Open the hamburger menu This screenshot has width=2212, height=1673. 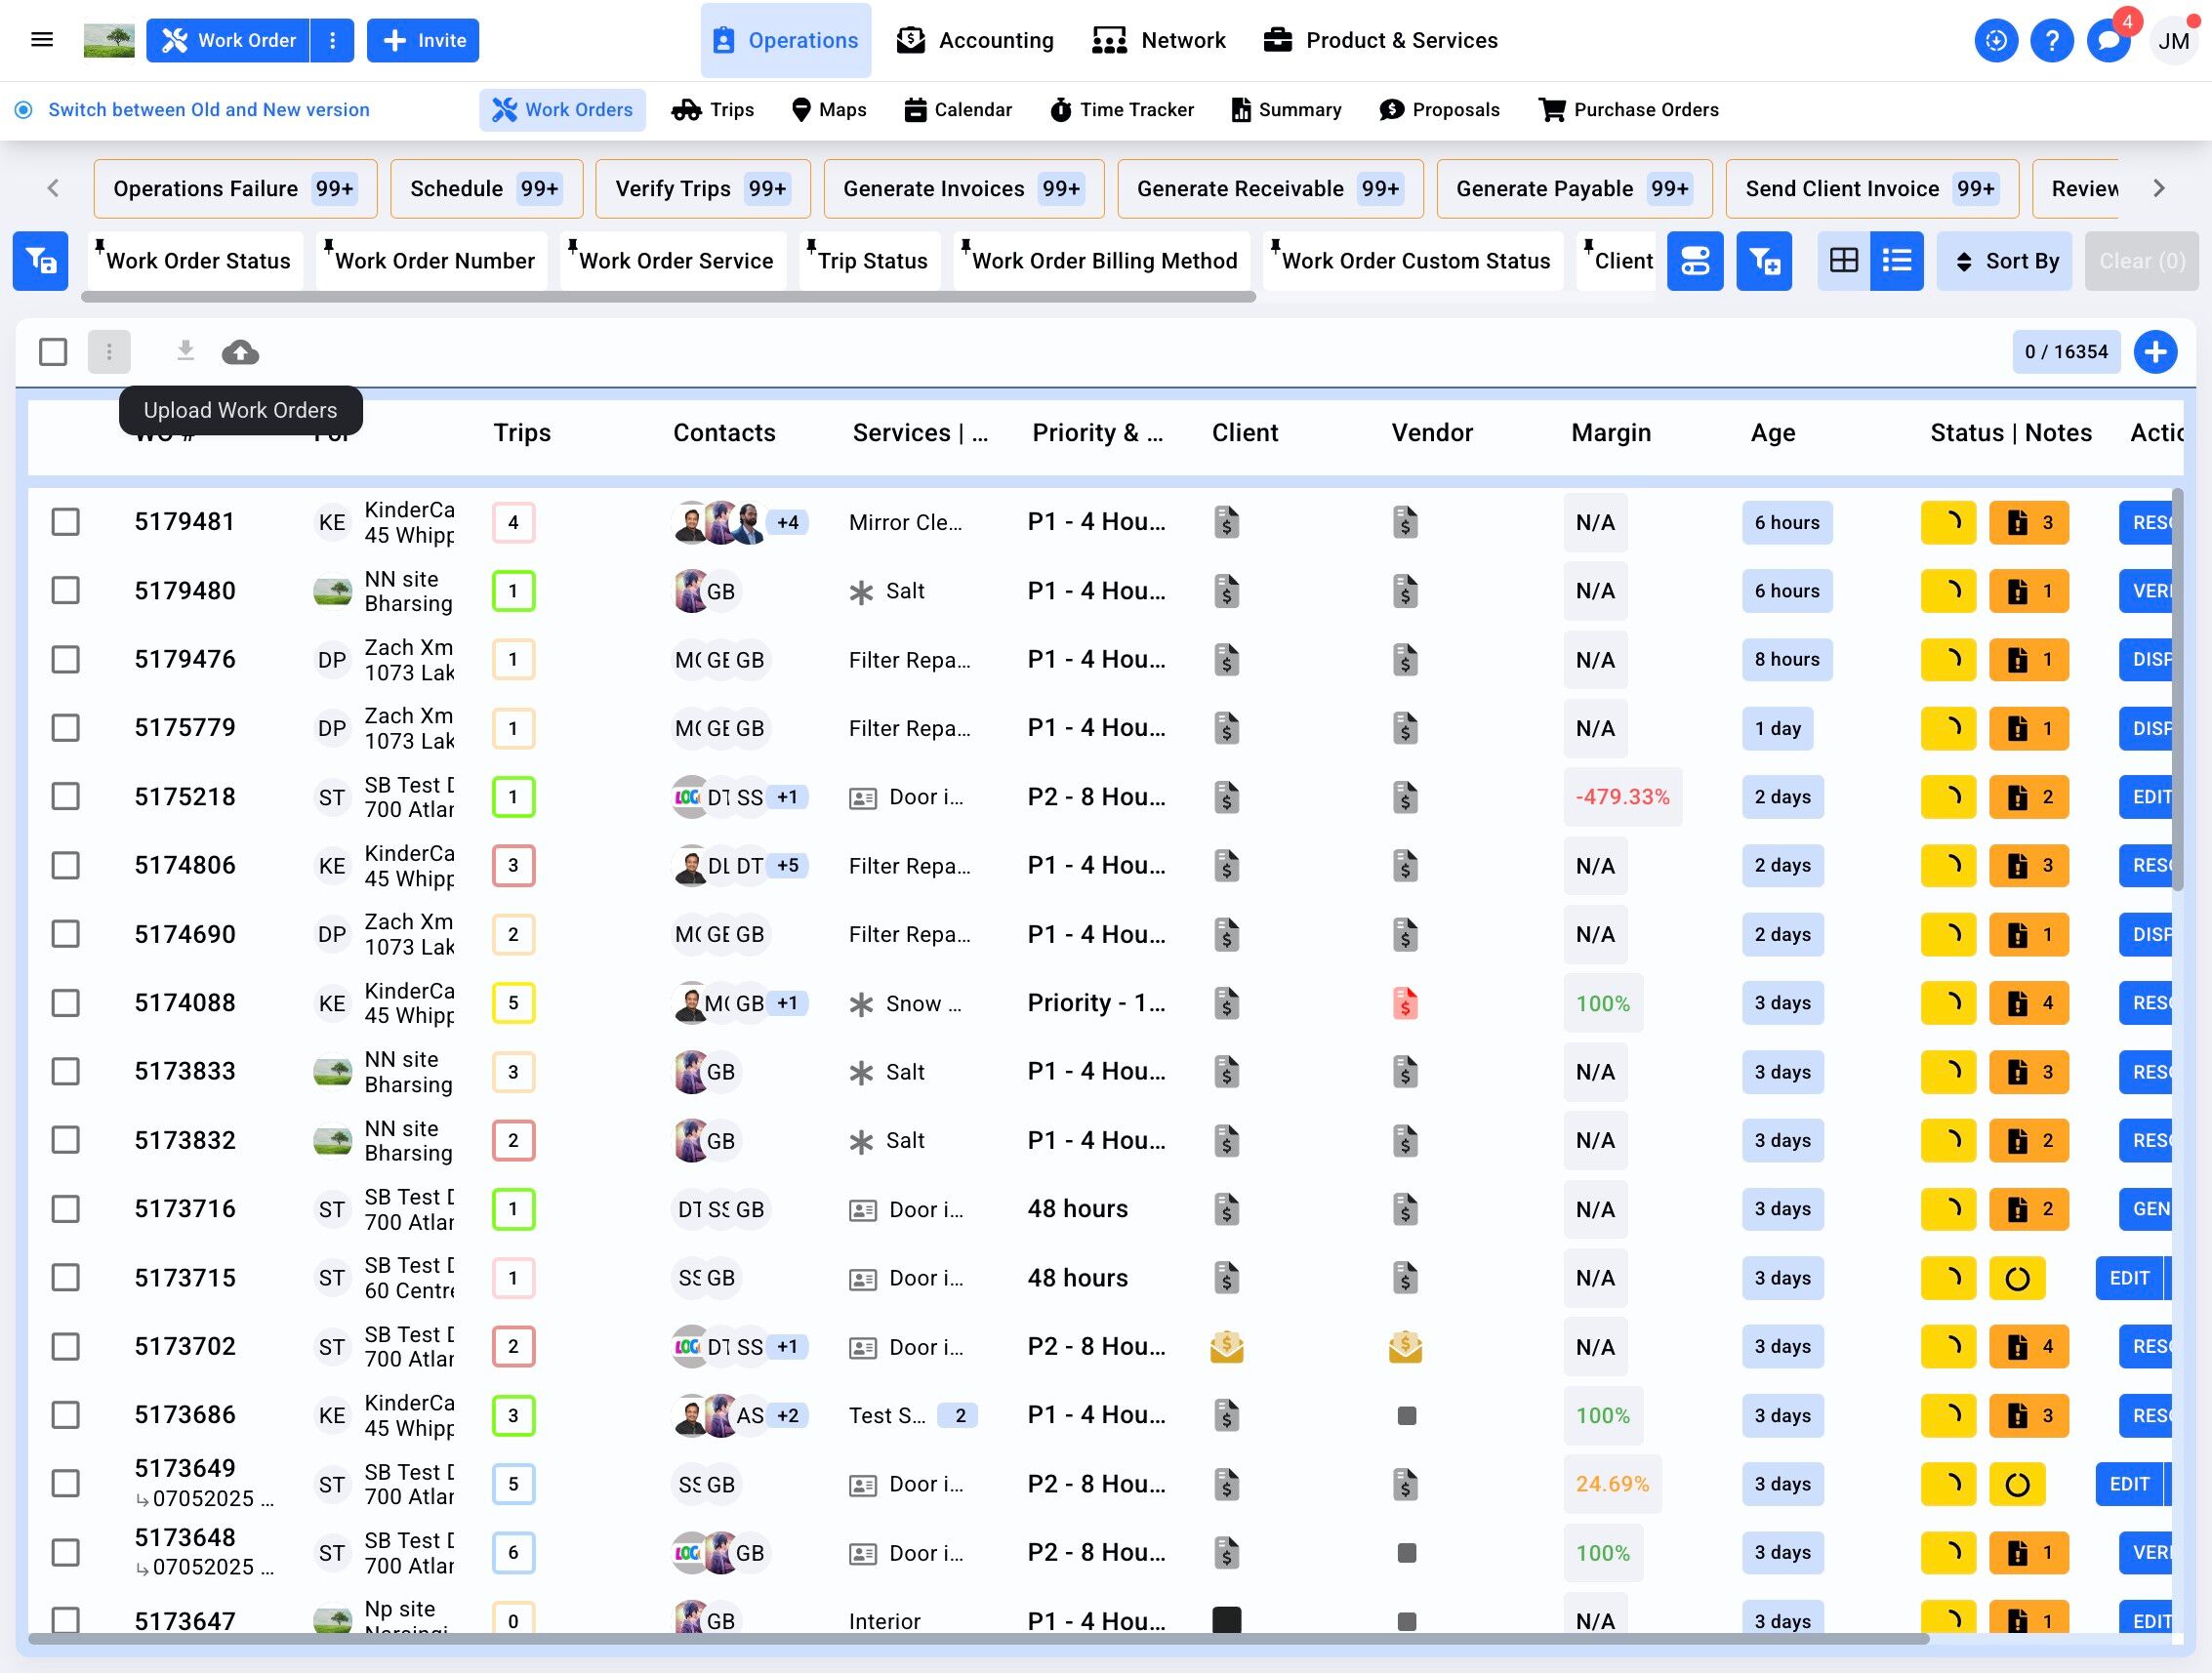point(42,40)
